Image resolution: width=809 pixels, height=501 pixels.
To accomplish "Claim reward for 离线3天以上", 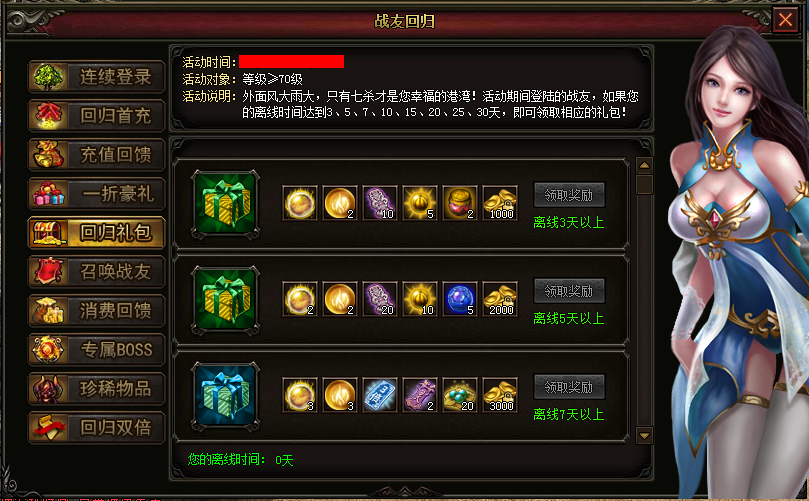I will click(x=569, y=195).
